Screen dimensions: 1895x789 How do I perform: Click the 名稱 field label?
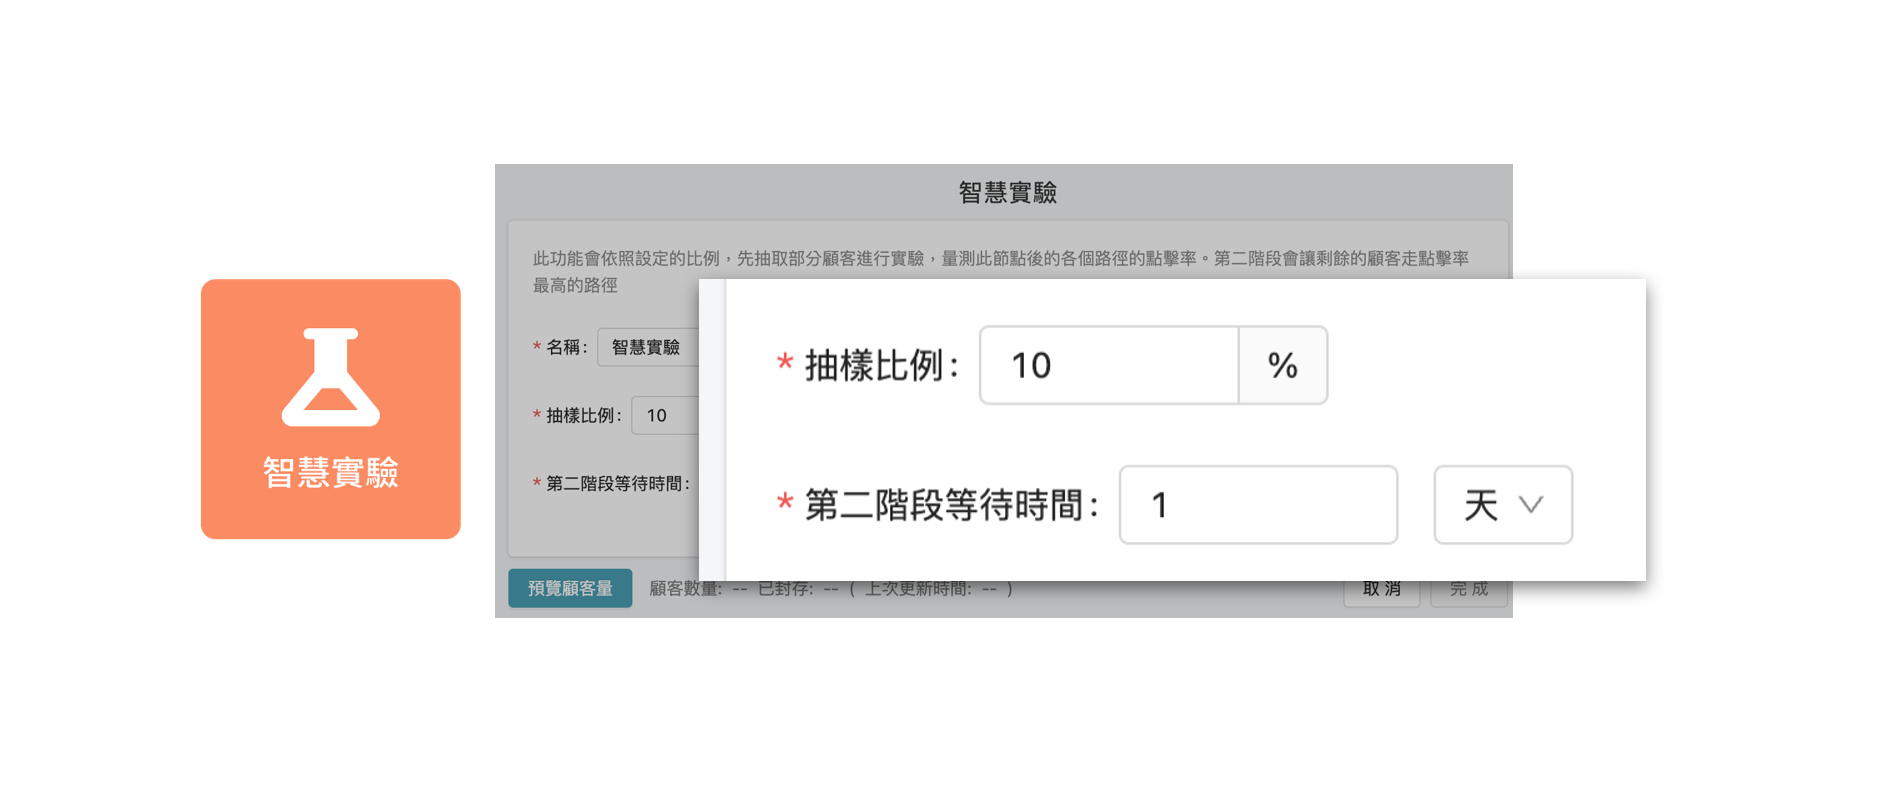[x=566, y=347]
